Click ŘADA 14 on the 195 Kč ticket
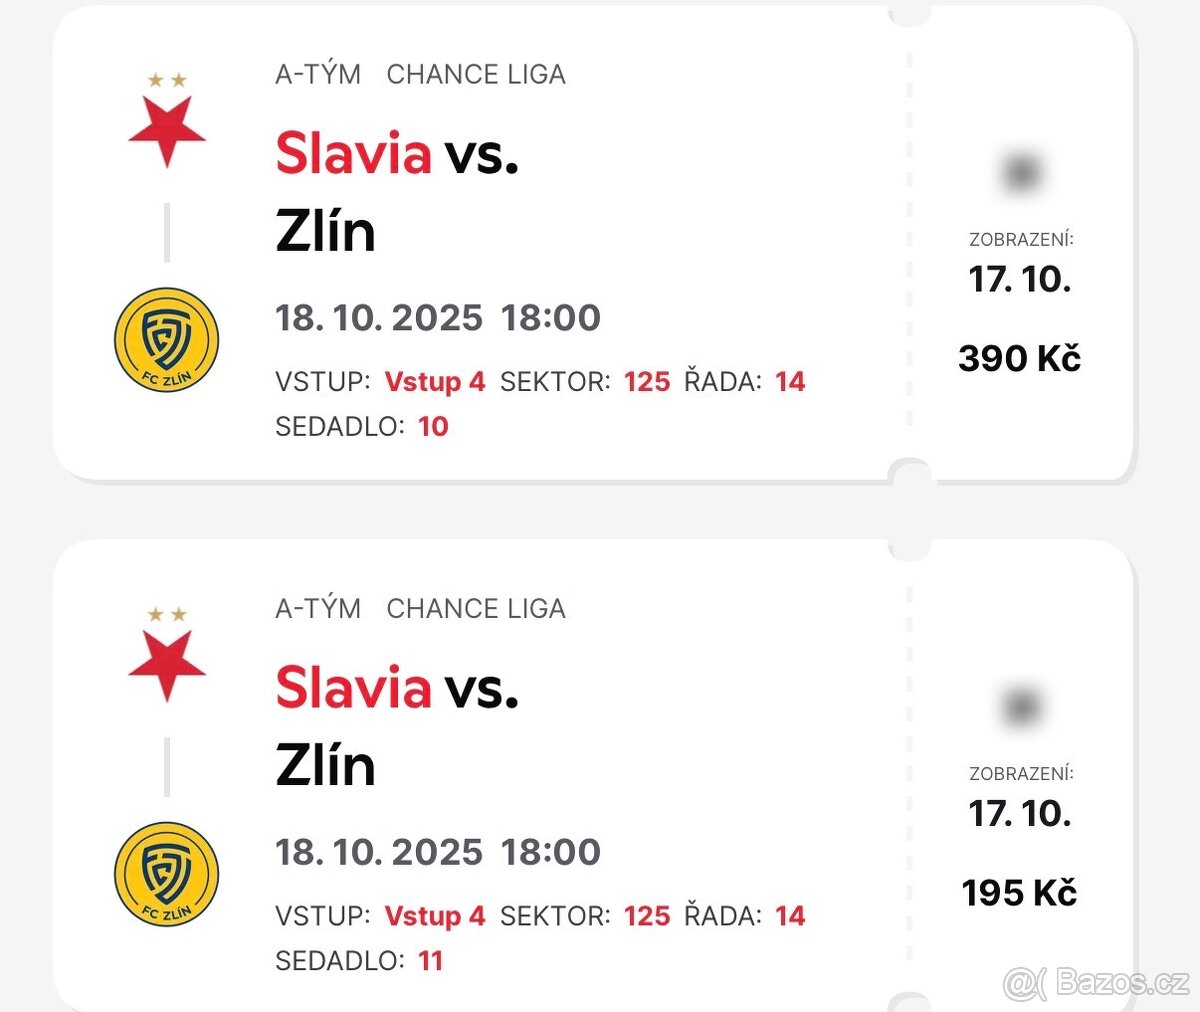The image size is (1200, 1012). [x=789, y=915]
